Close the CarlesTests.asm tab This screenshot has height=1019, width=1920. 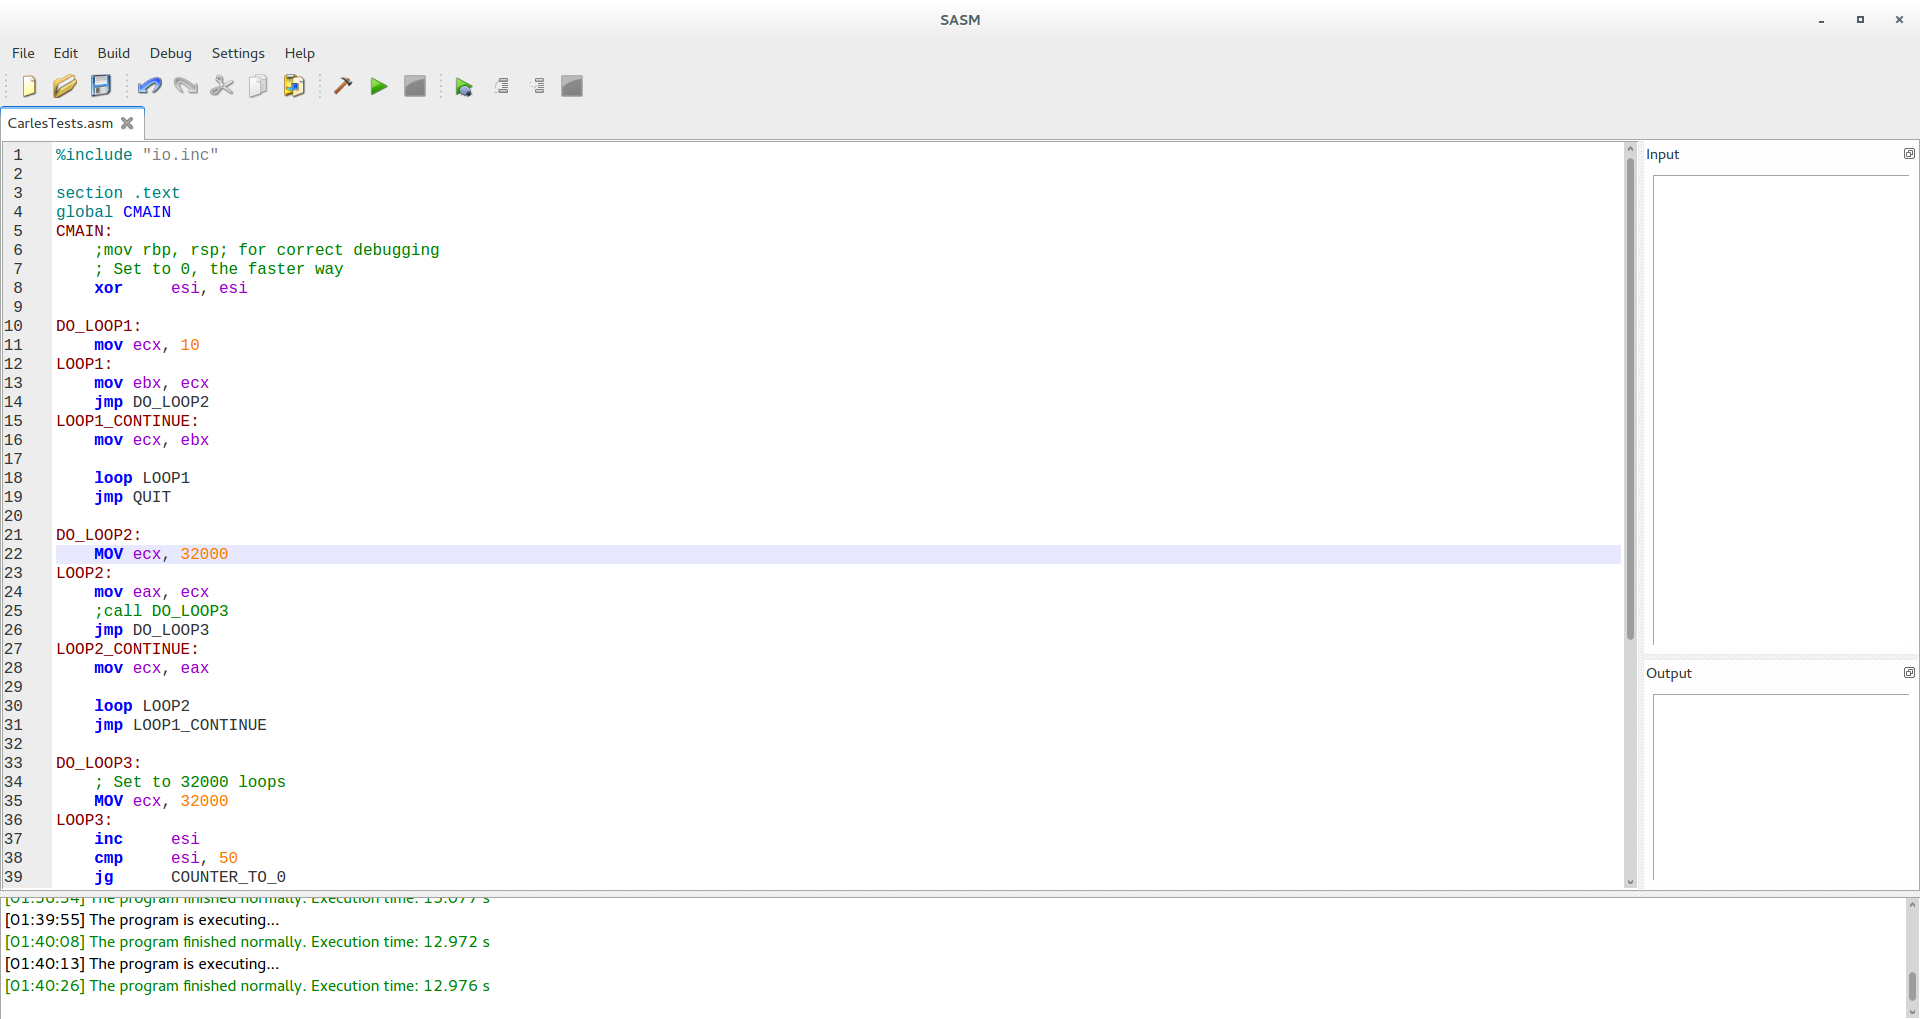[127, 123]
